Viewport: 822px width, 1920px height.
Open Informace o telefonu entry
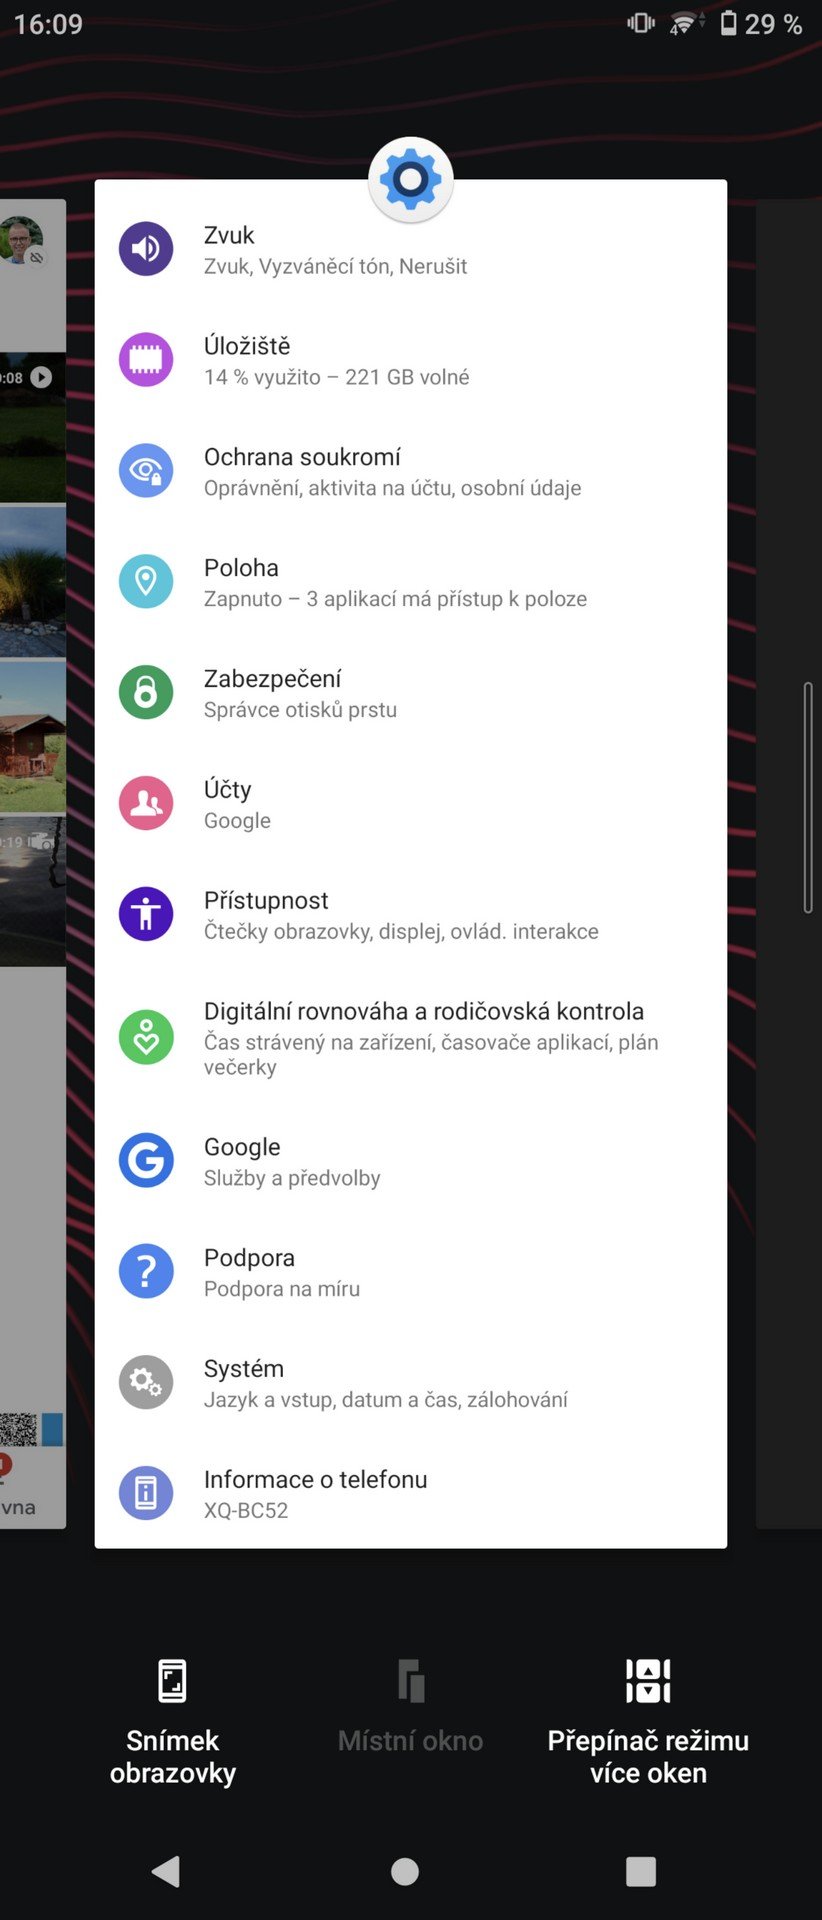pos(411,1494)
